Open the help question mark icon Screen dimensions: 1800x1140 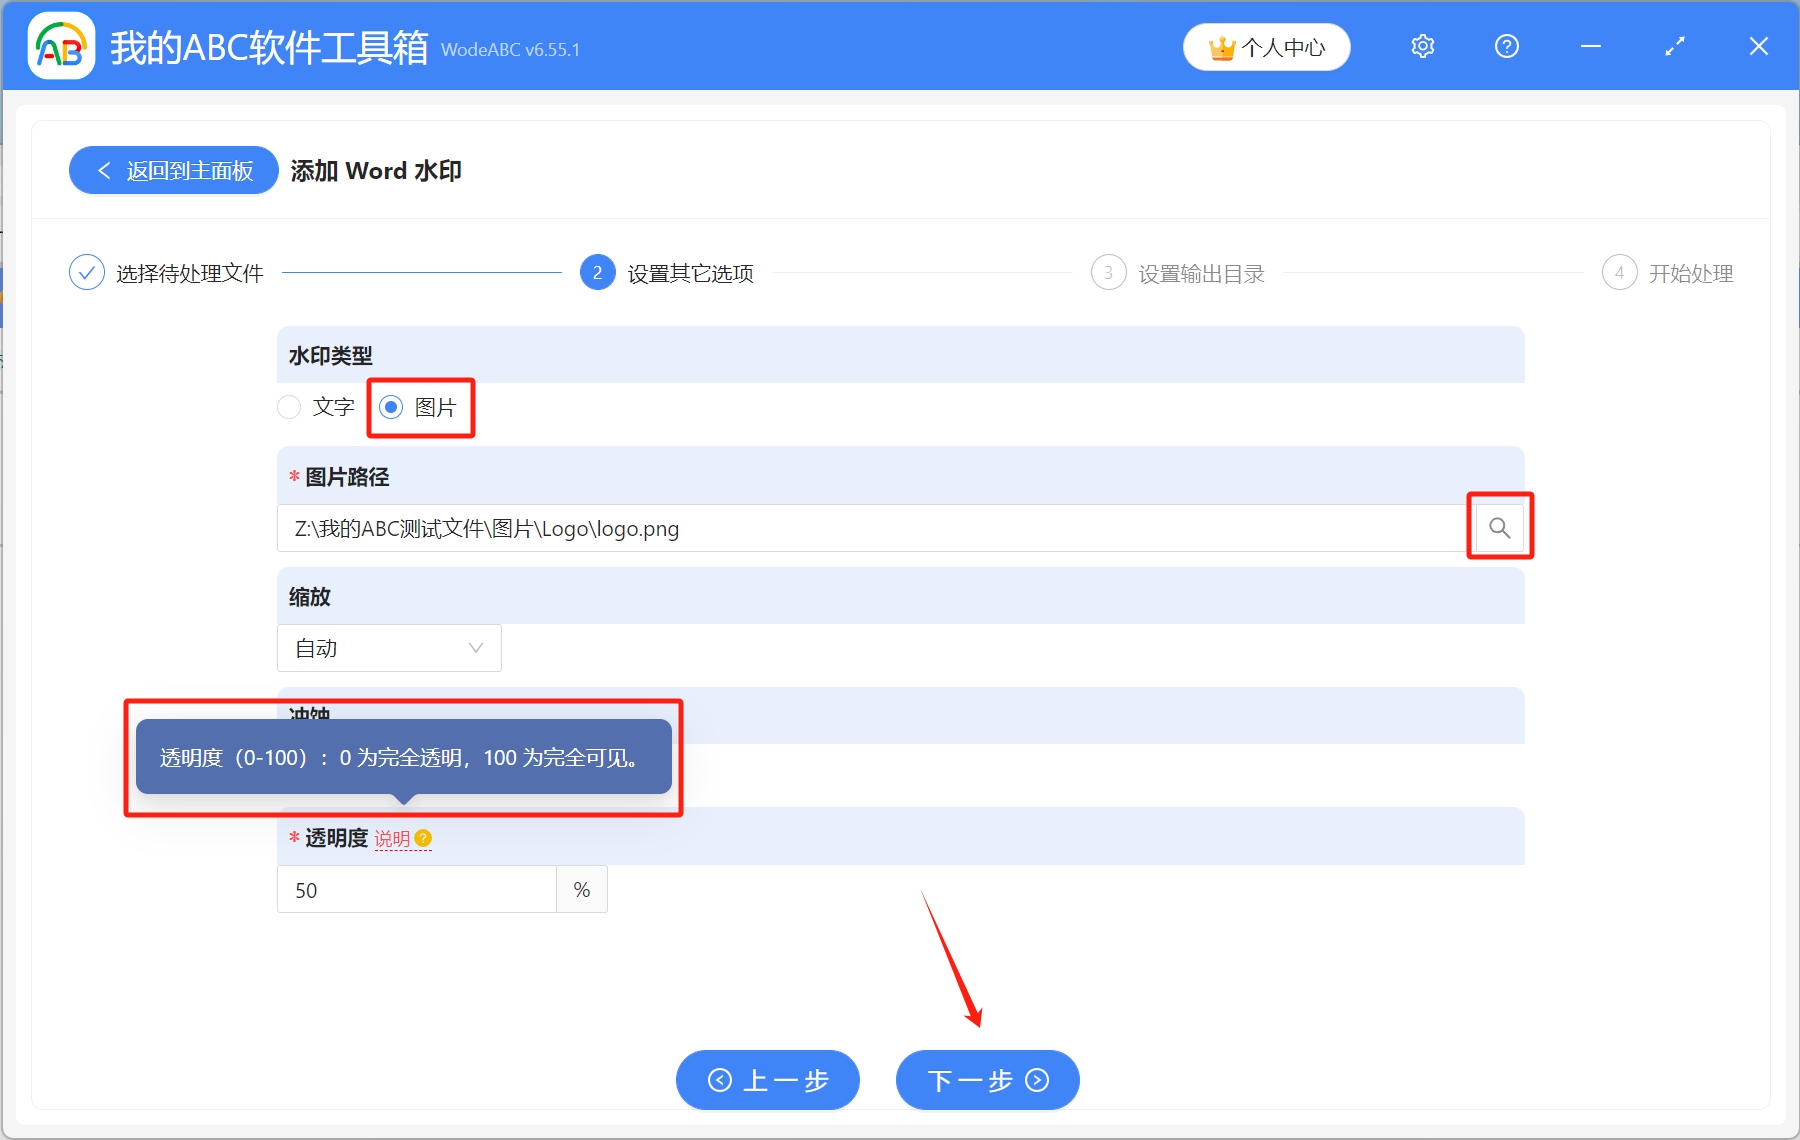(x=1506, y=46)
